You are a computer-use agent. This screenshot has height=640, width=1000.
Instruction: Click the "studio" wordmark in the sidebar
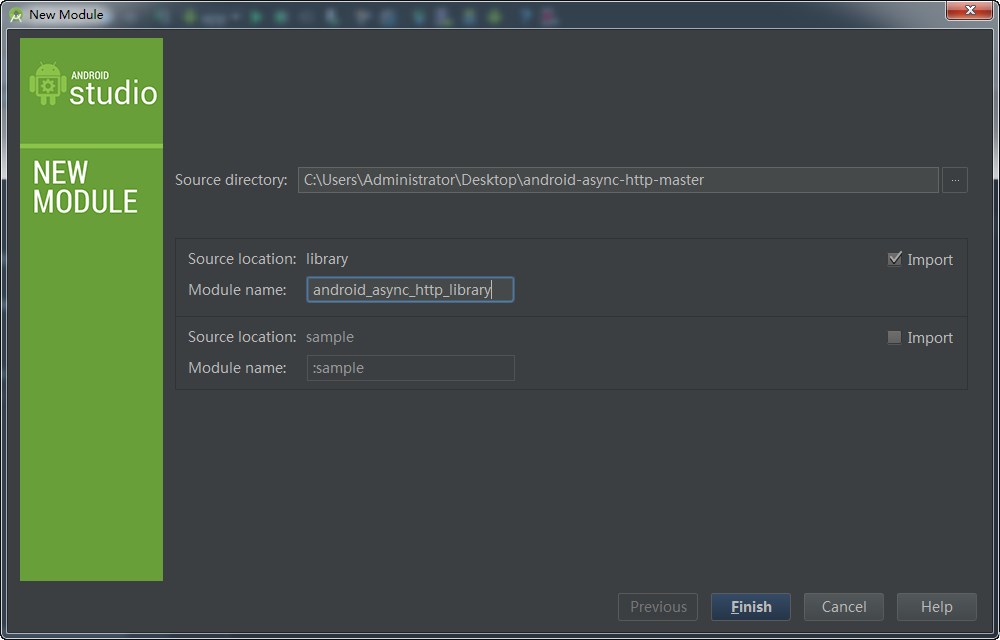113,94
